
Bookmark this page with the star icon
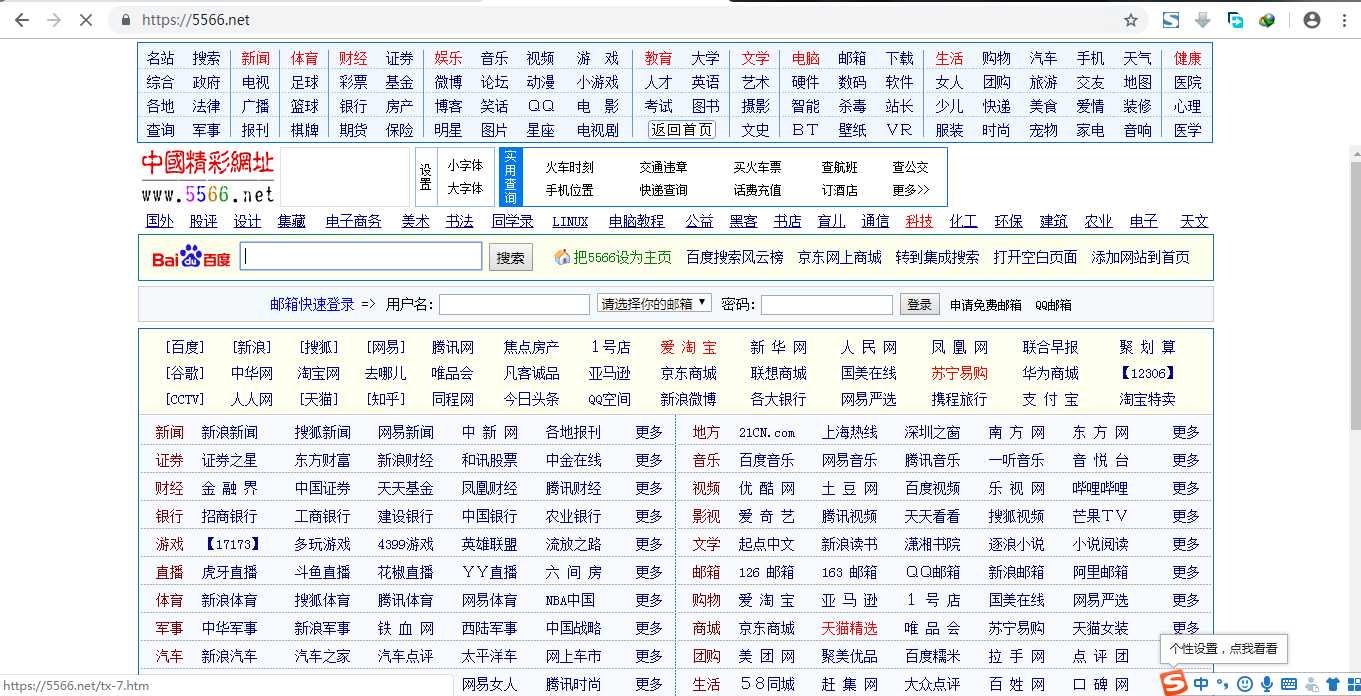coord(1131,20)
